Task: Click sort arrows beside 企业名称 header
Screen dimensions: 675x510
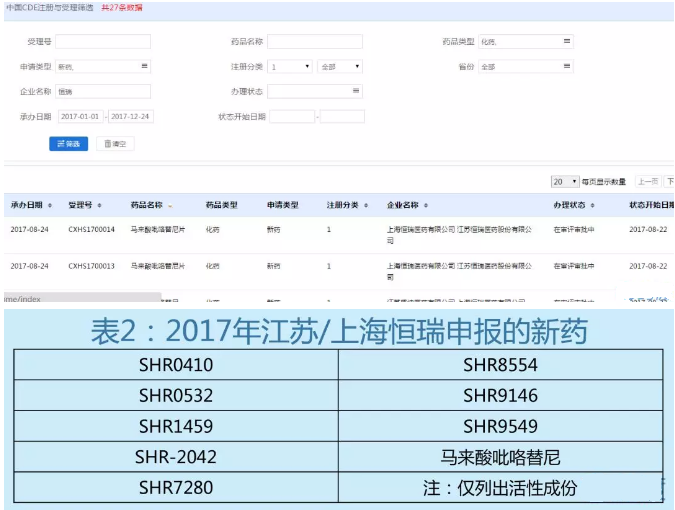Action: 425,205
